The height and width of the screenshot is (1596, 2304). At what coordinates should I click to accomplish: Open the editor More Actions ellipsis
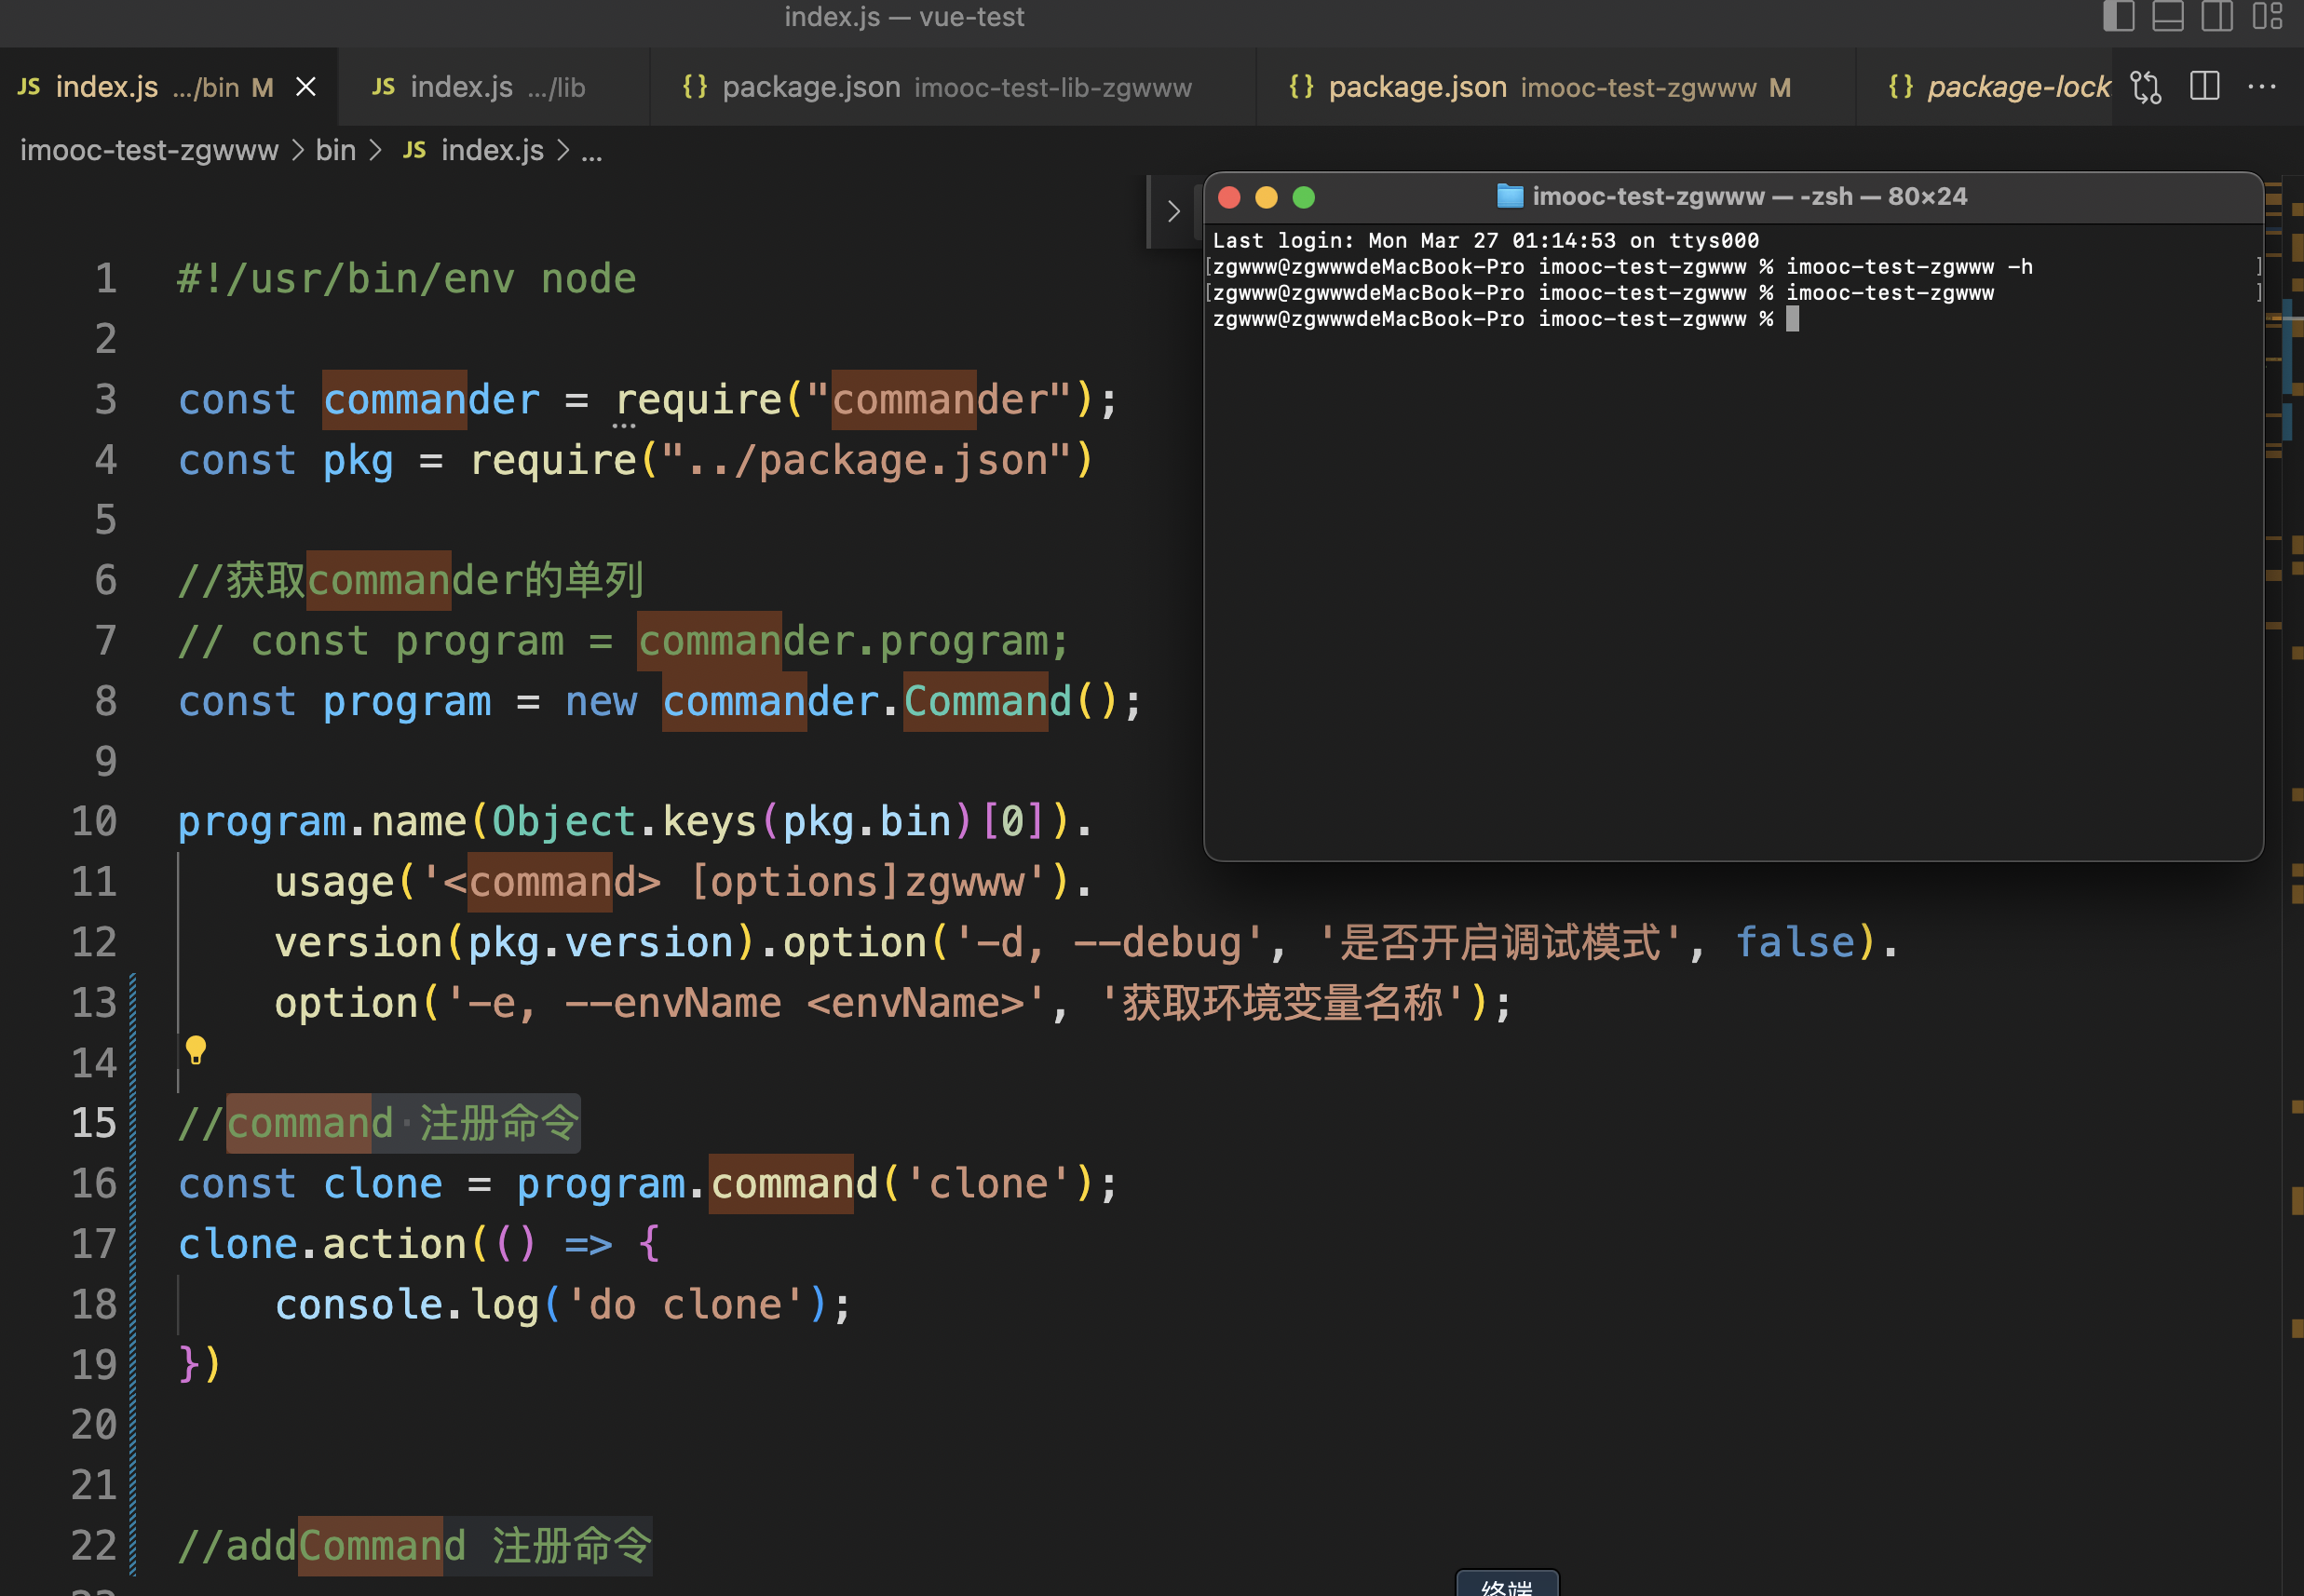point(2261,87)
